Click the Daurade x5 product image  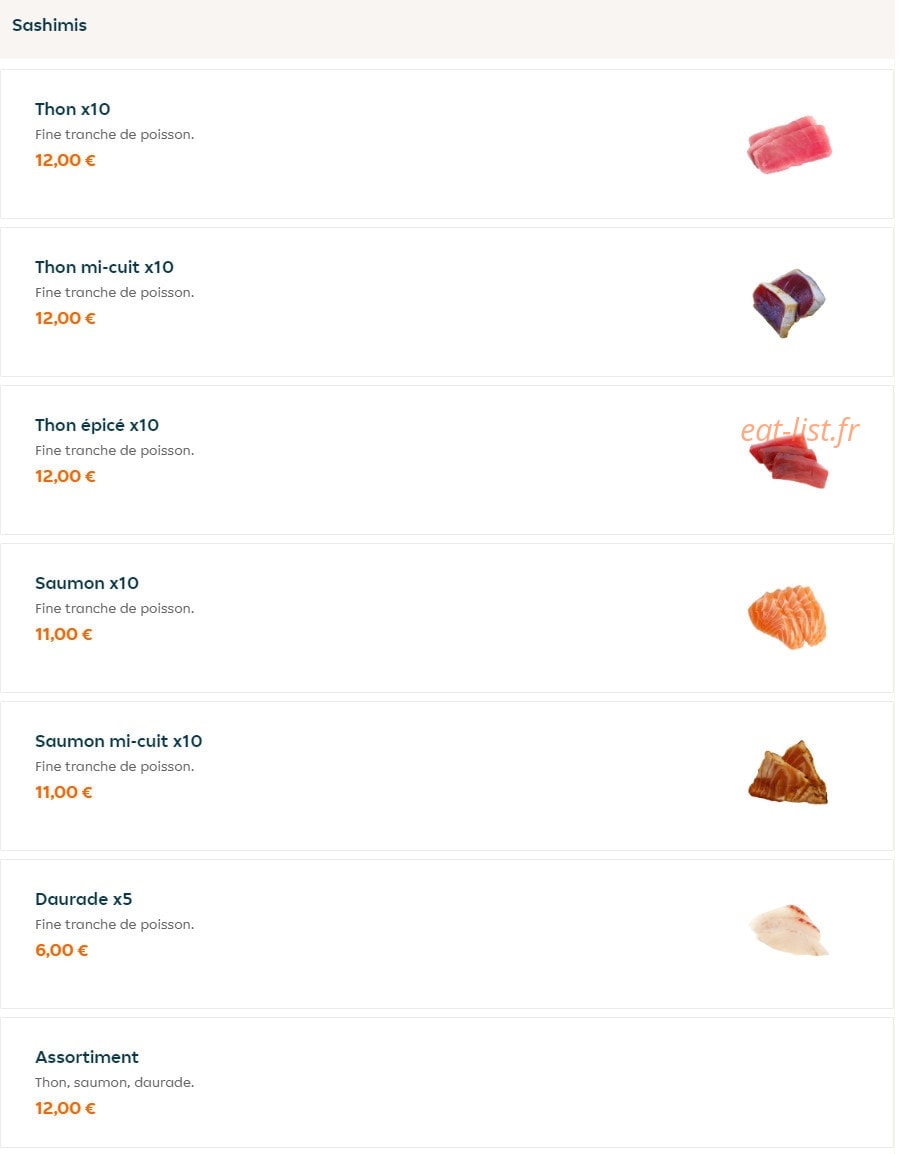[788, 930]
